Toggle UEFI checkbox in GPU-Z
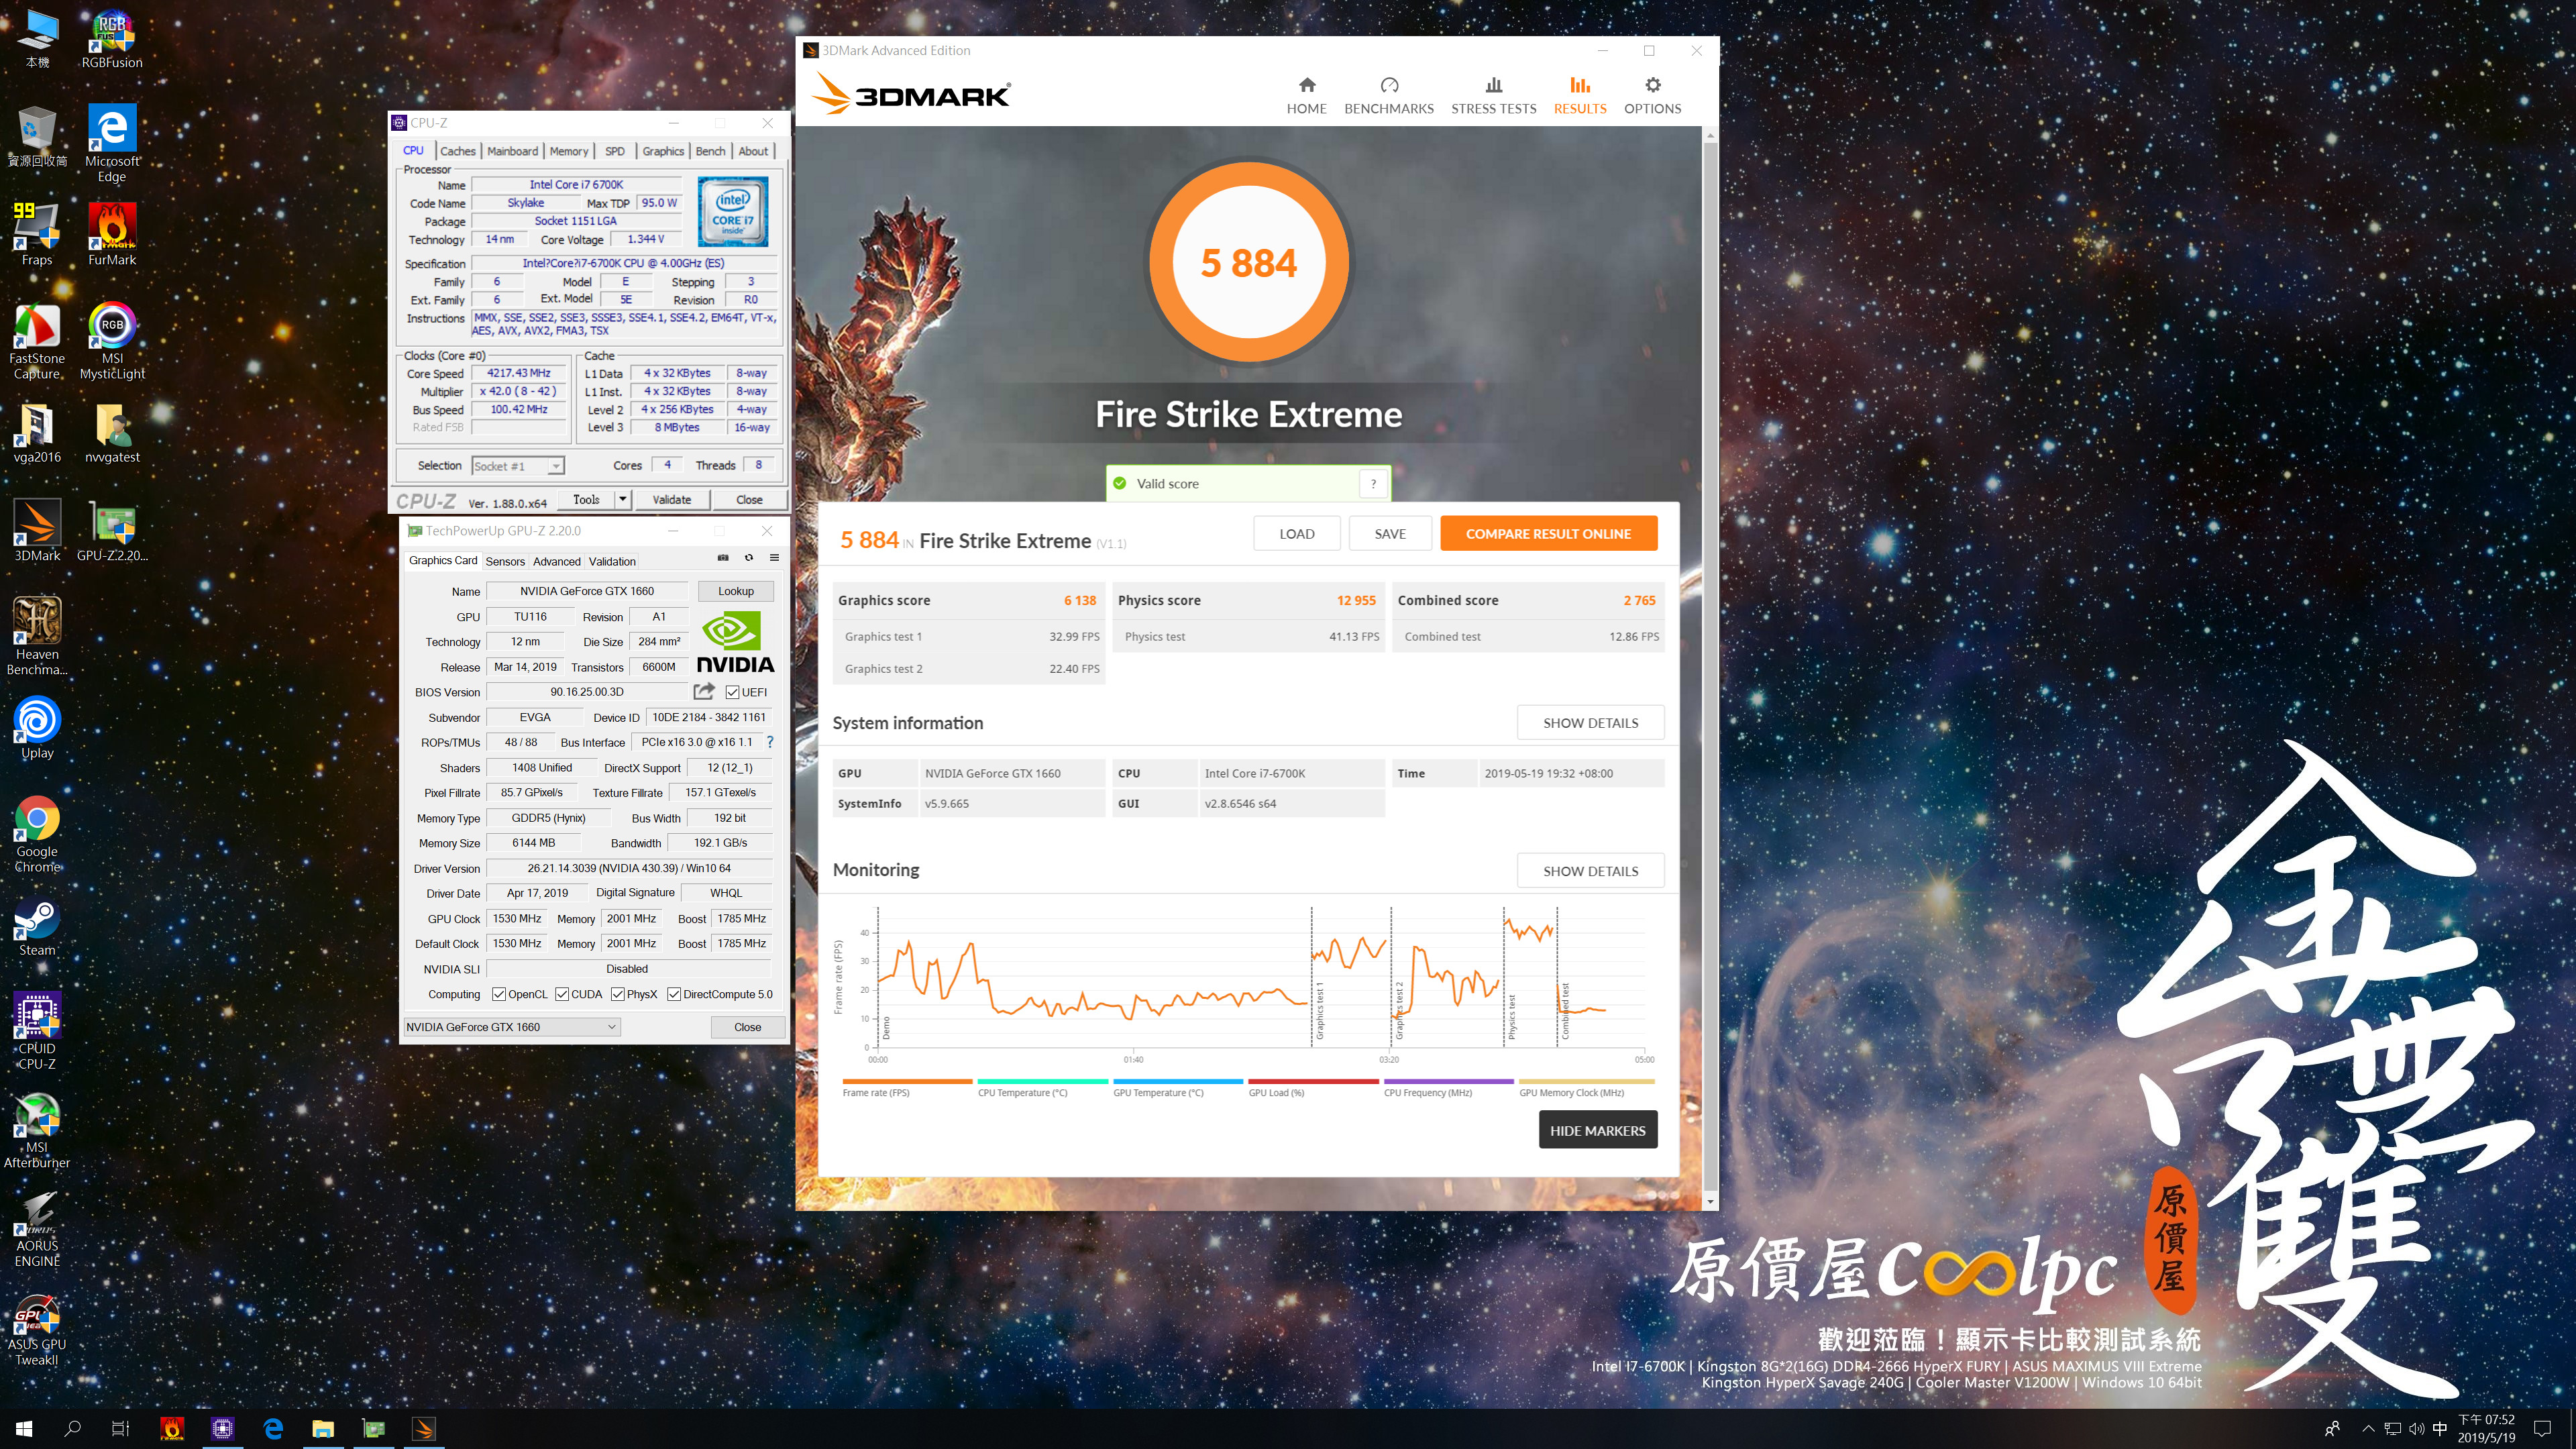 point(732,692)
